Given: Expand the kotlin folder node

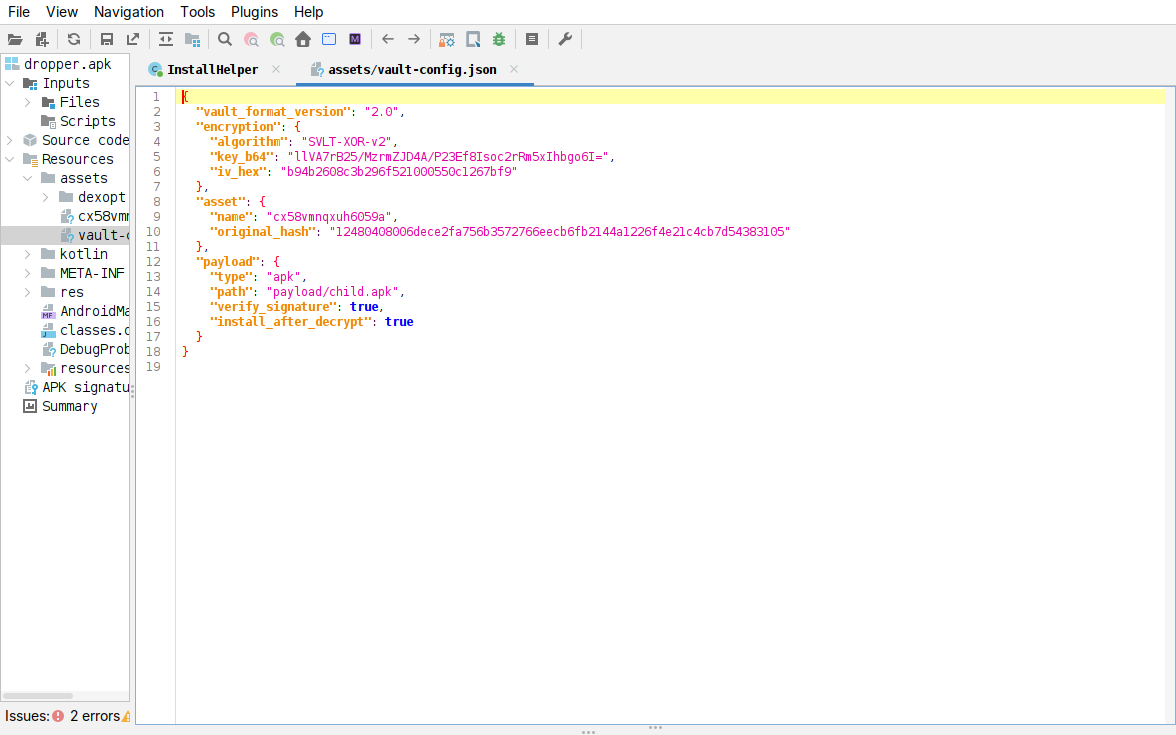Looking at the screenshot, I should click(28, 254).
